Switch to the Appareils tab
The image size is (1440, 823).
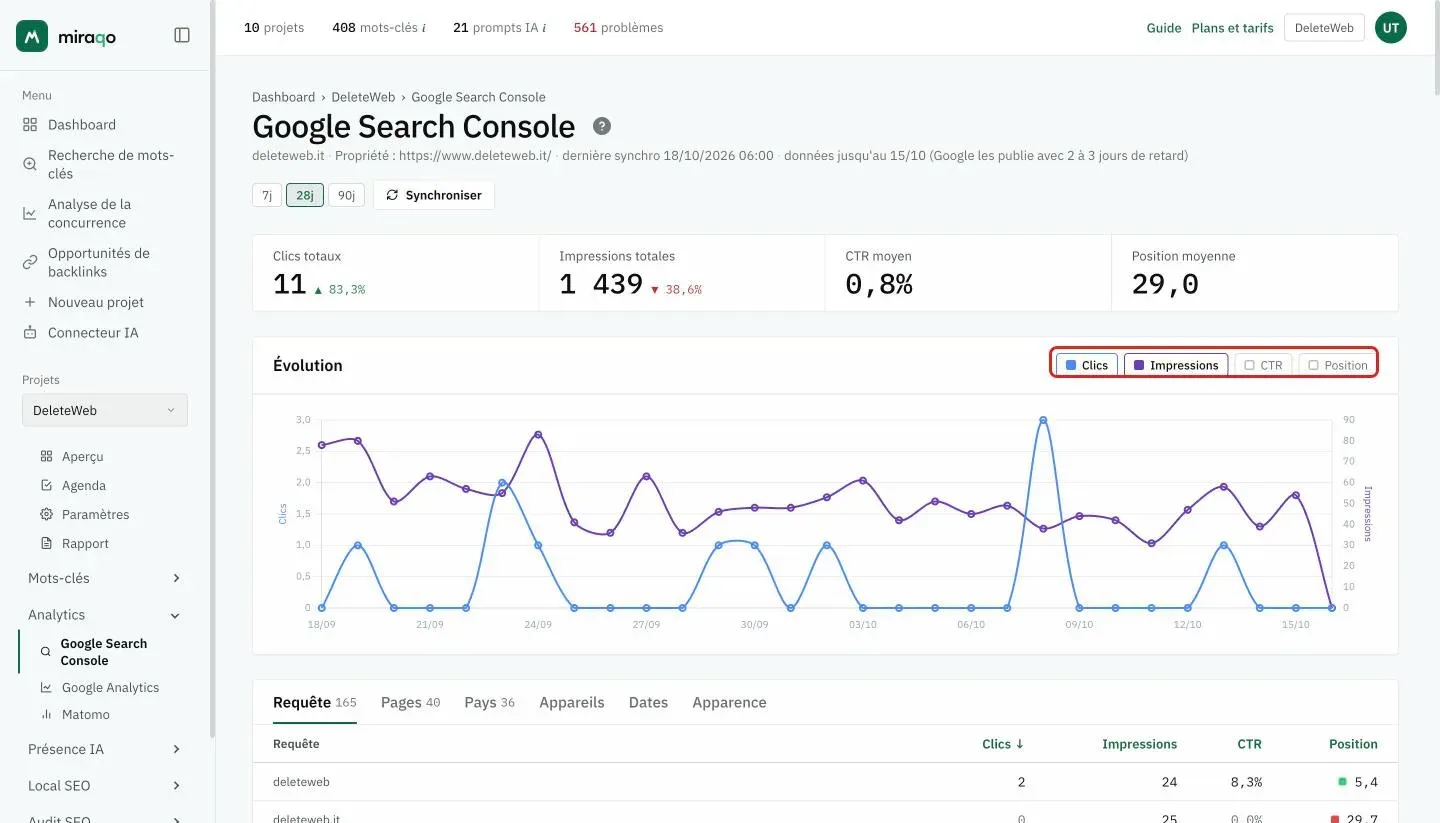[x=572, y=702]
